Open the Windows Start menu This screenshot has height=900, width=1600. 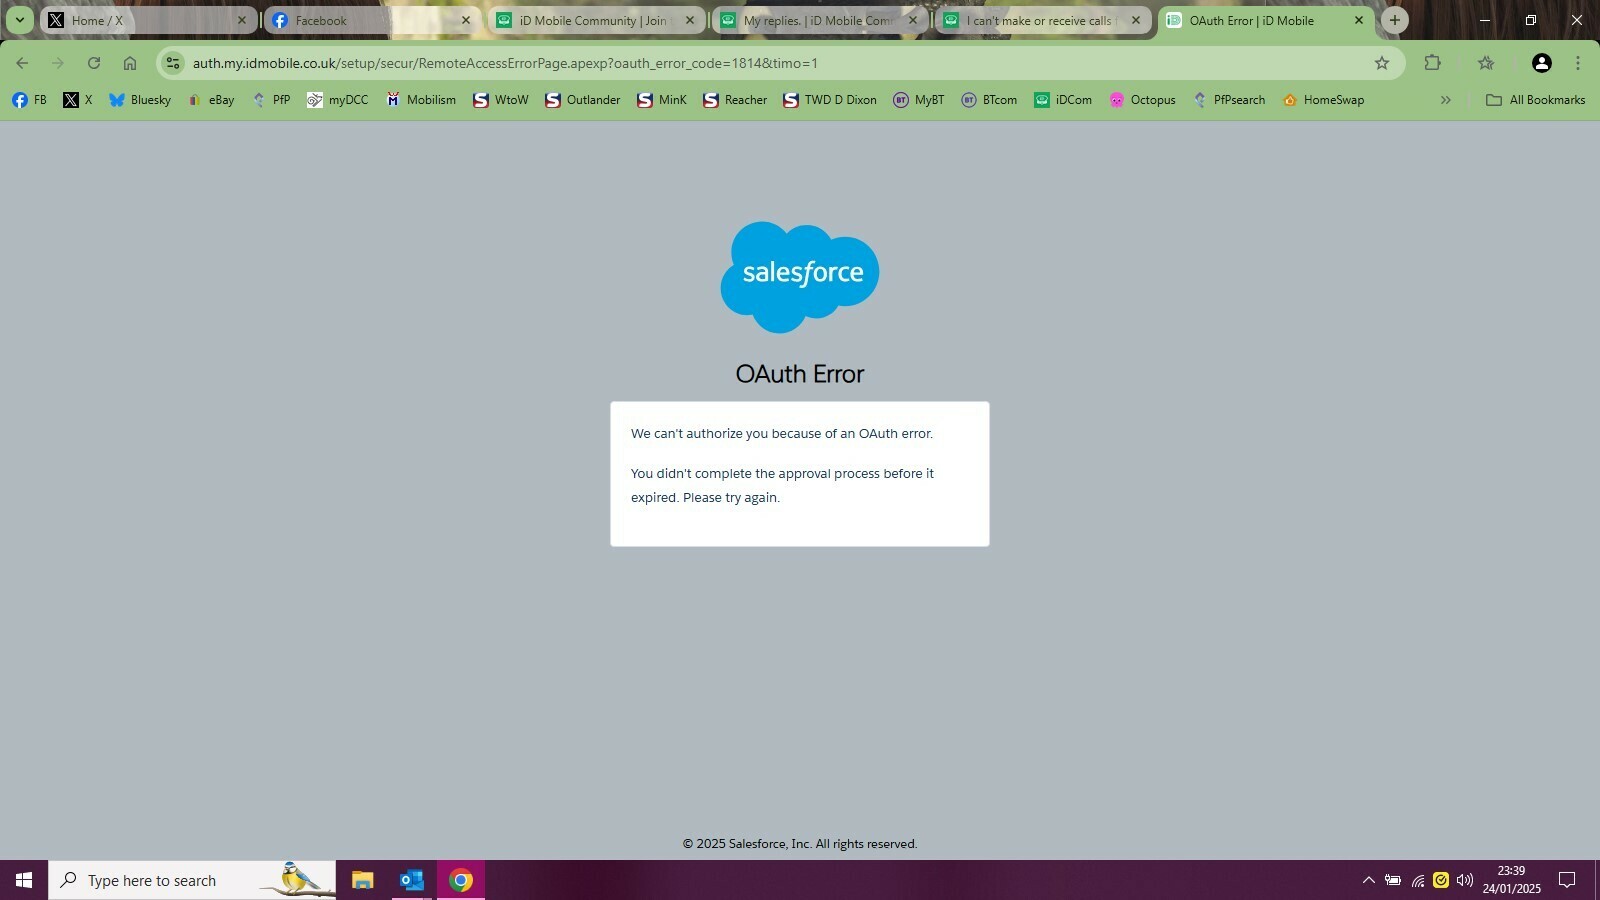pyautogui.click(x=24, y=880)
